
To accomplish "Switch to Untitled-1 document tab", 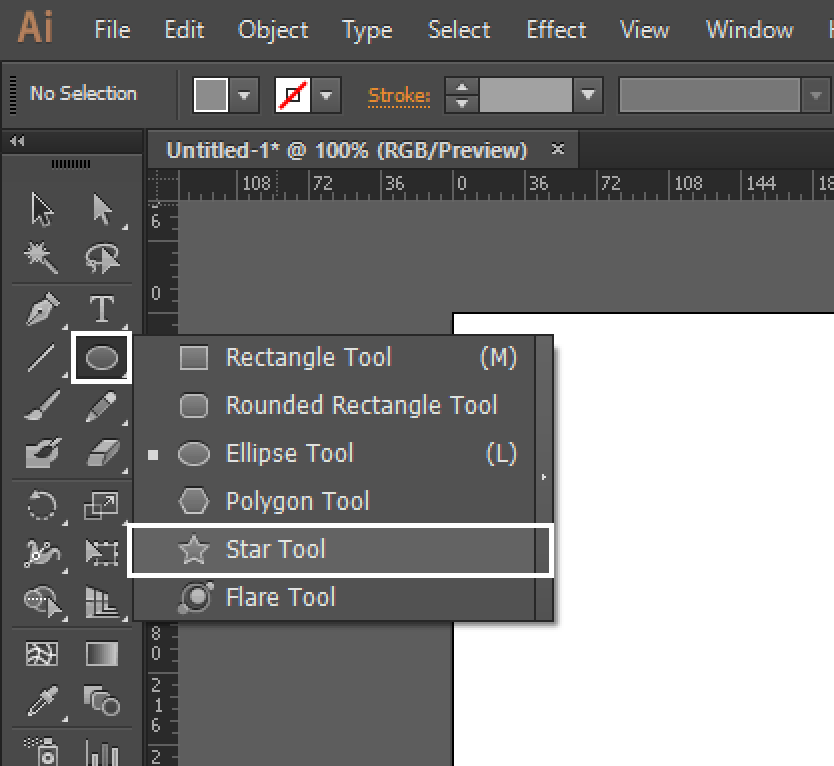I will pyautogui.click(x=347, y=150).
